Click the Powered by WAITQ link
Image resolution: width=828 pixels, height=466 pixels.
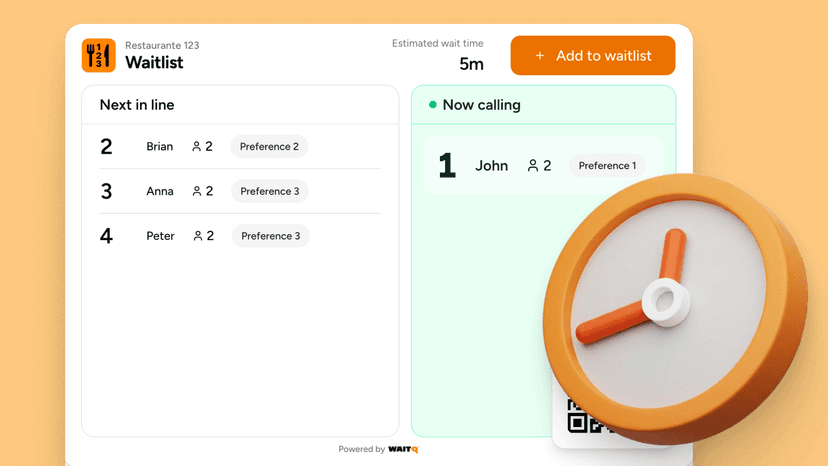[x=378, y=450]
